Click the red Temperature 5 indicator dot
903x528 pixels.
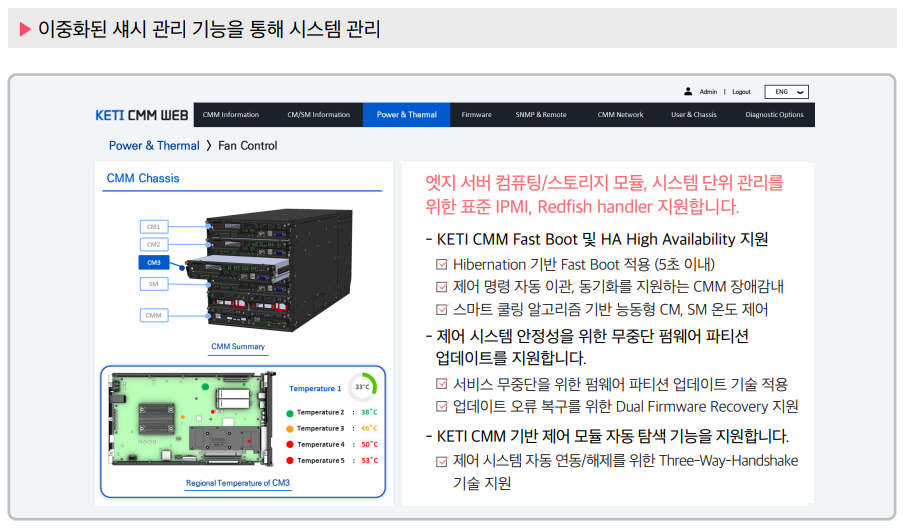(290, 460)
